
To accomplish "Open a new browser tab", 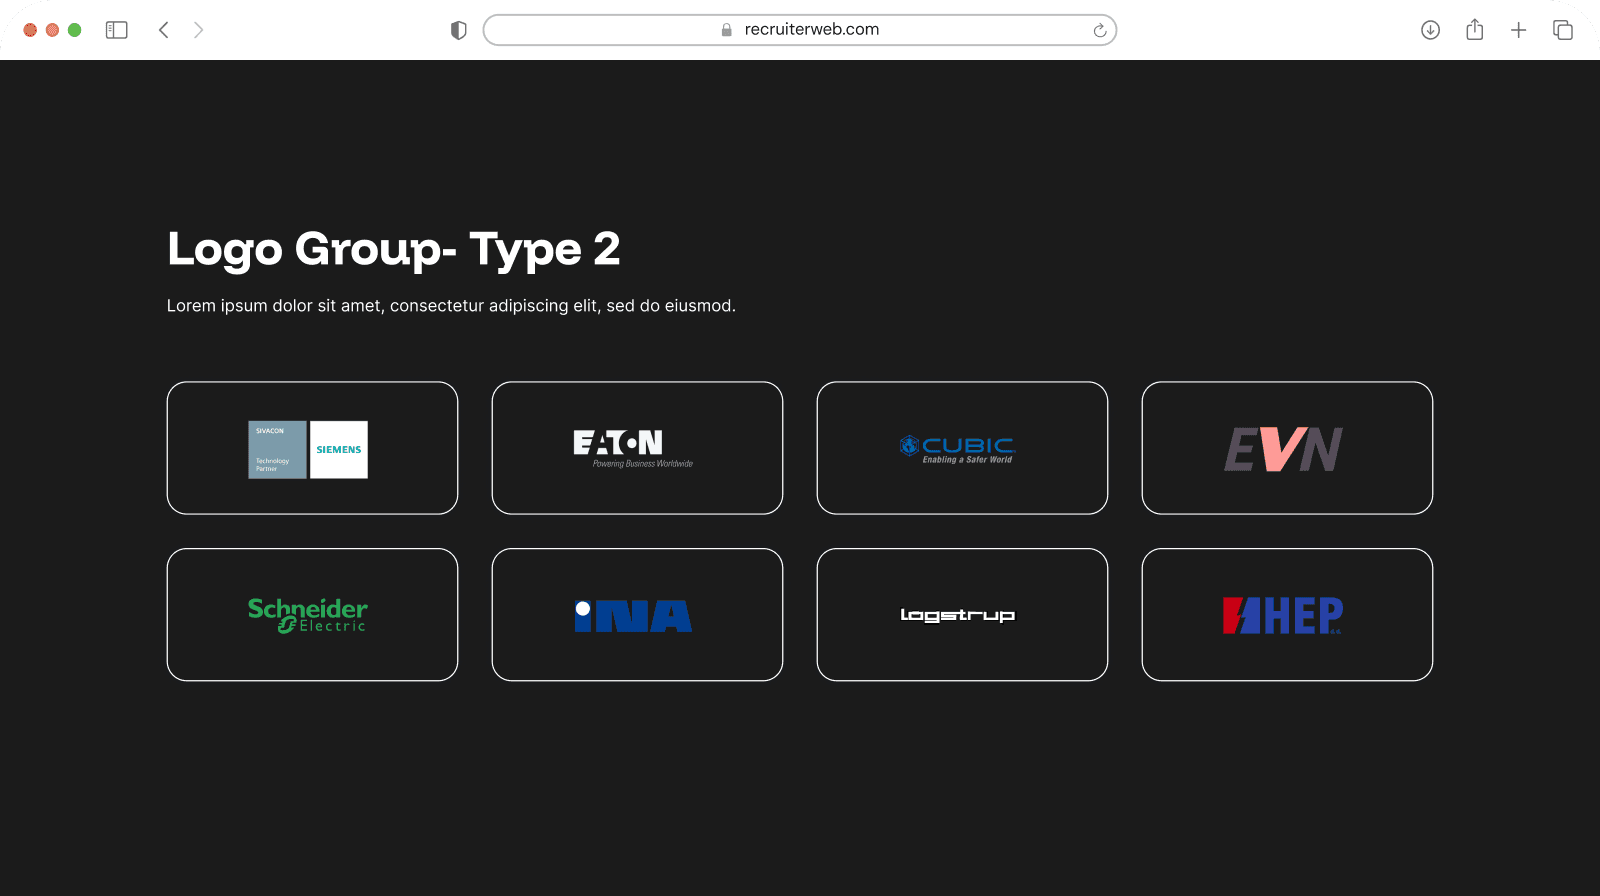I will click(x=1518, y=30).
